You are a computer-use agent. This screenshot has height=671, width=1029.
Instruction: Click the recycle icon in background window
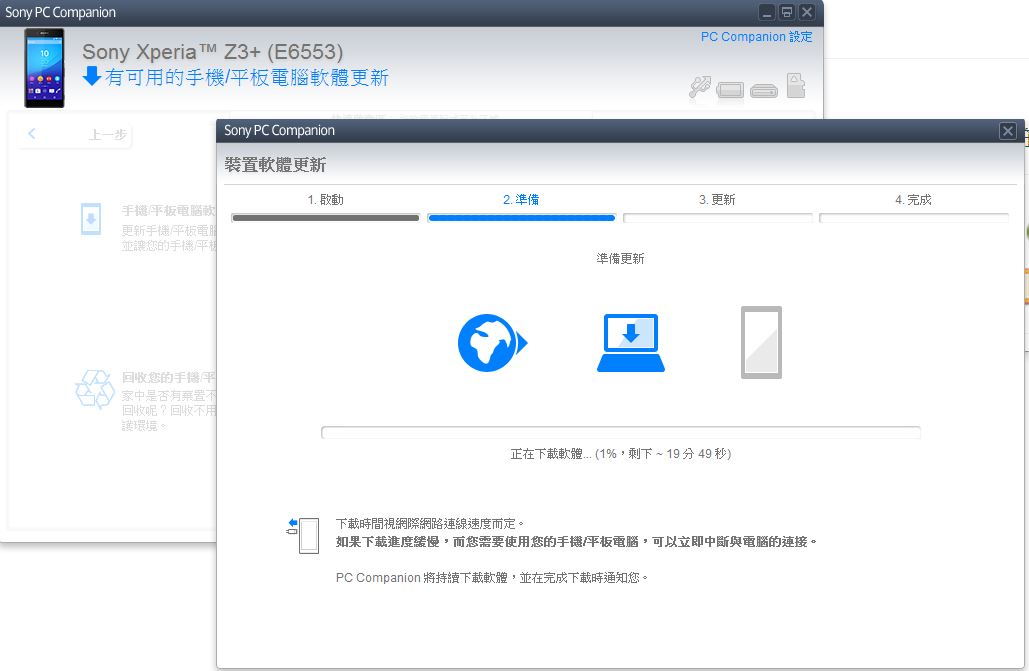pyautogui.click(x=94, y=389)
